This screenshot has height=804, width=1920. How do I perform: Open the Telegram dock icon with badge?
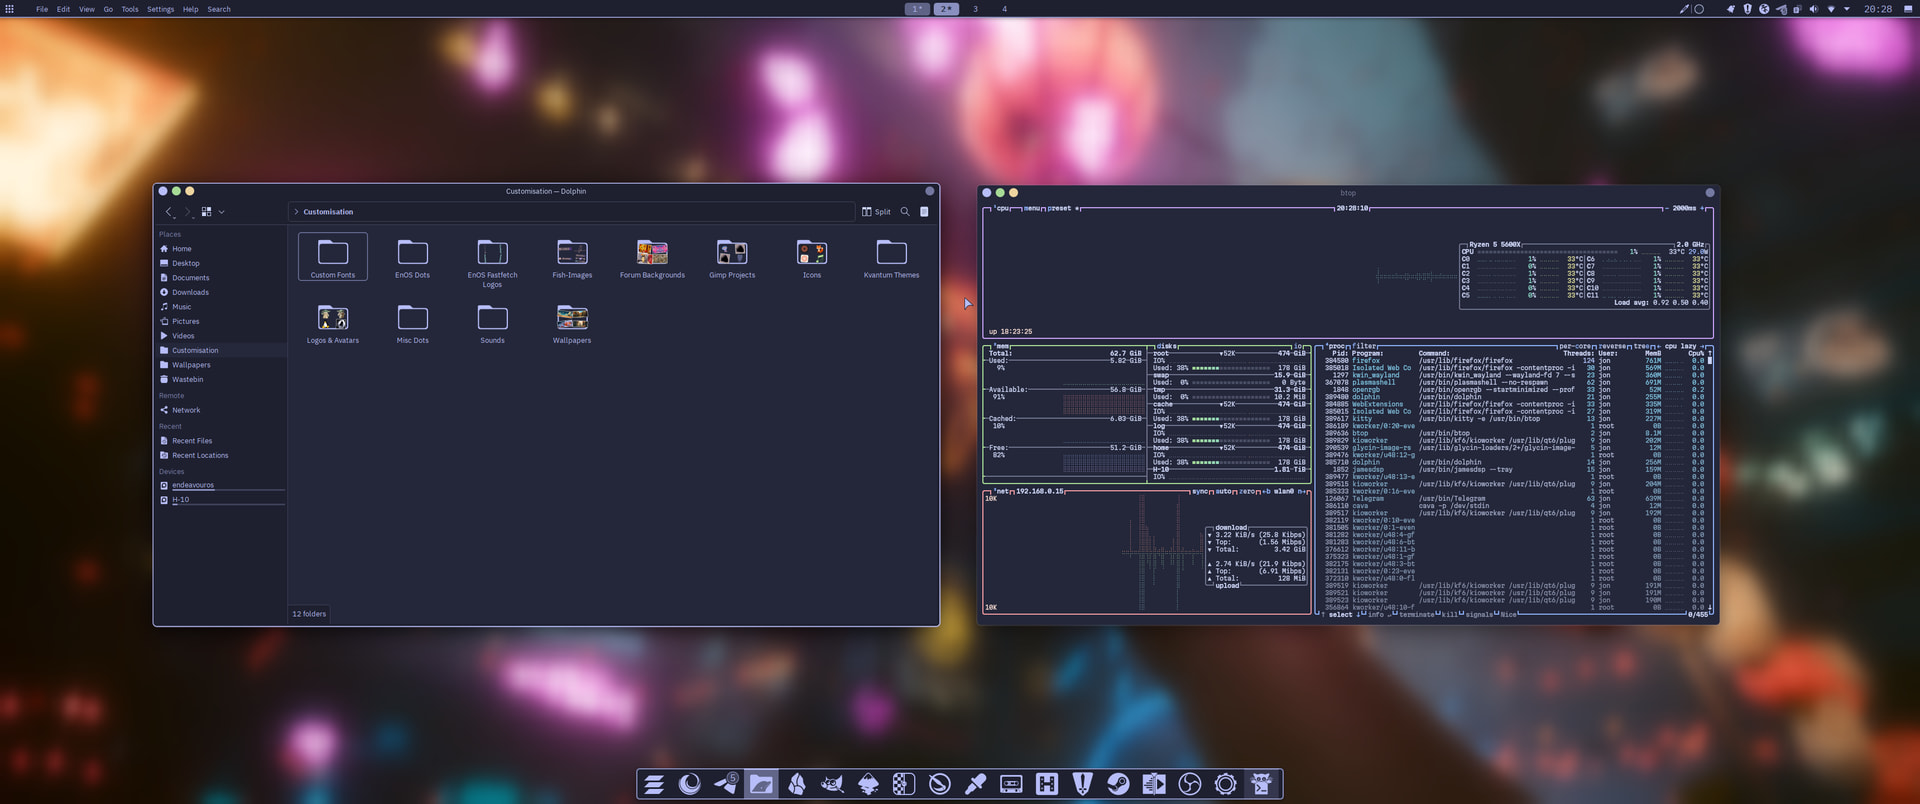pyautogui.click(x=726, y=784)
